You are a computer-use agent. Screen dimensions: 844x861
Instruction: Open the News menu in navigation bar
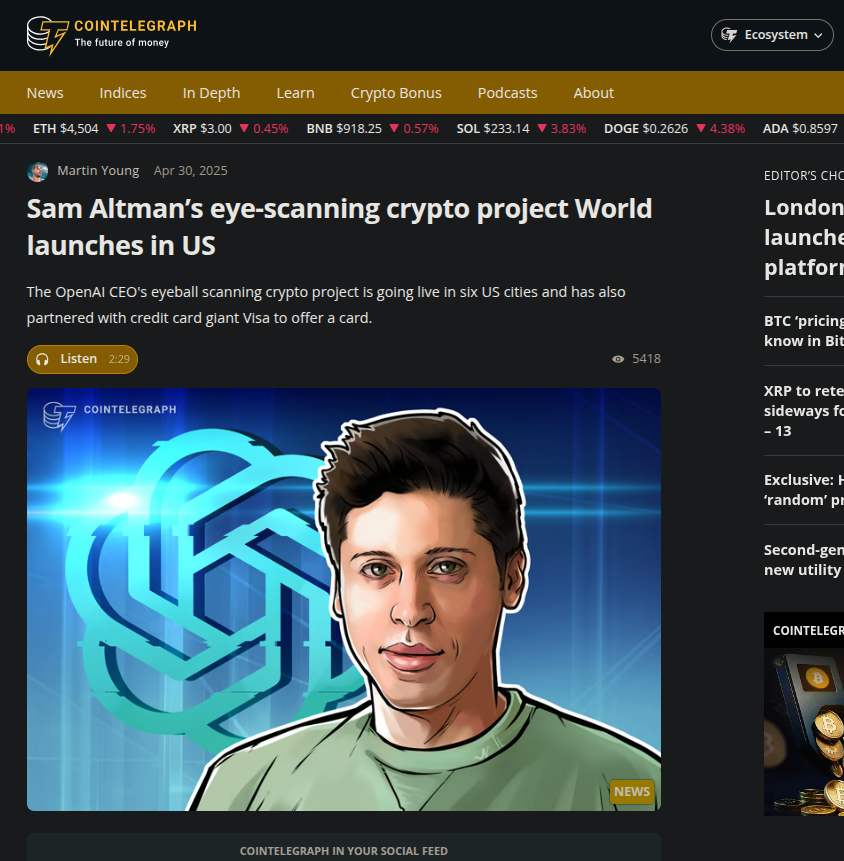coord(45,93)
